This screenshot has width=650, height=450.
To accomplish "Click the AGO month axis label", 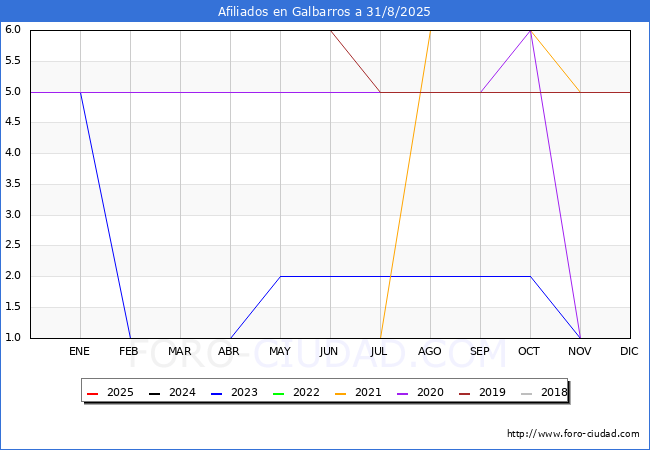I will (x=429, y=351).
